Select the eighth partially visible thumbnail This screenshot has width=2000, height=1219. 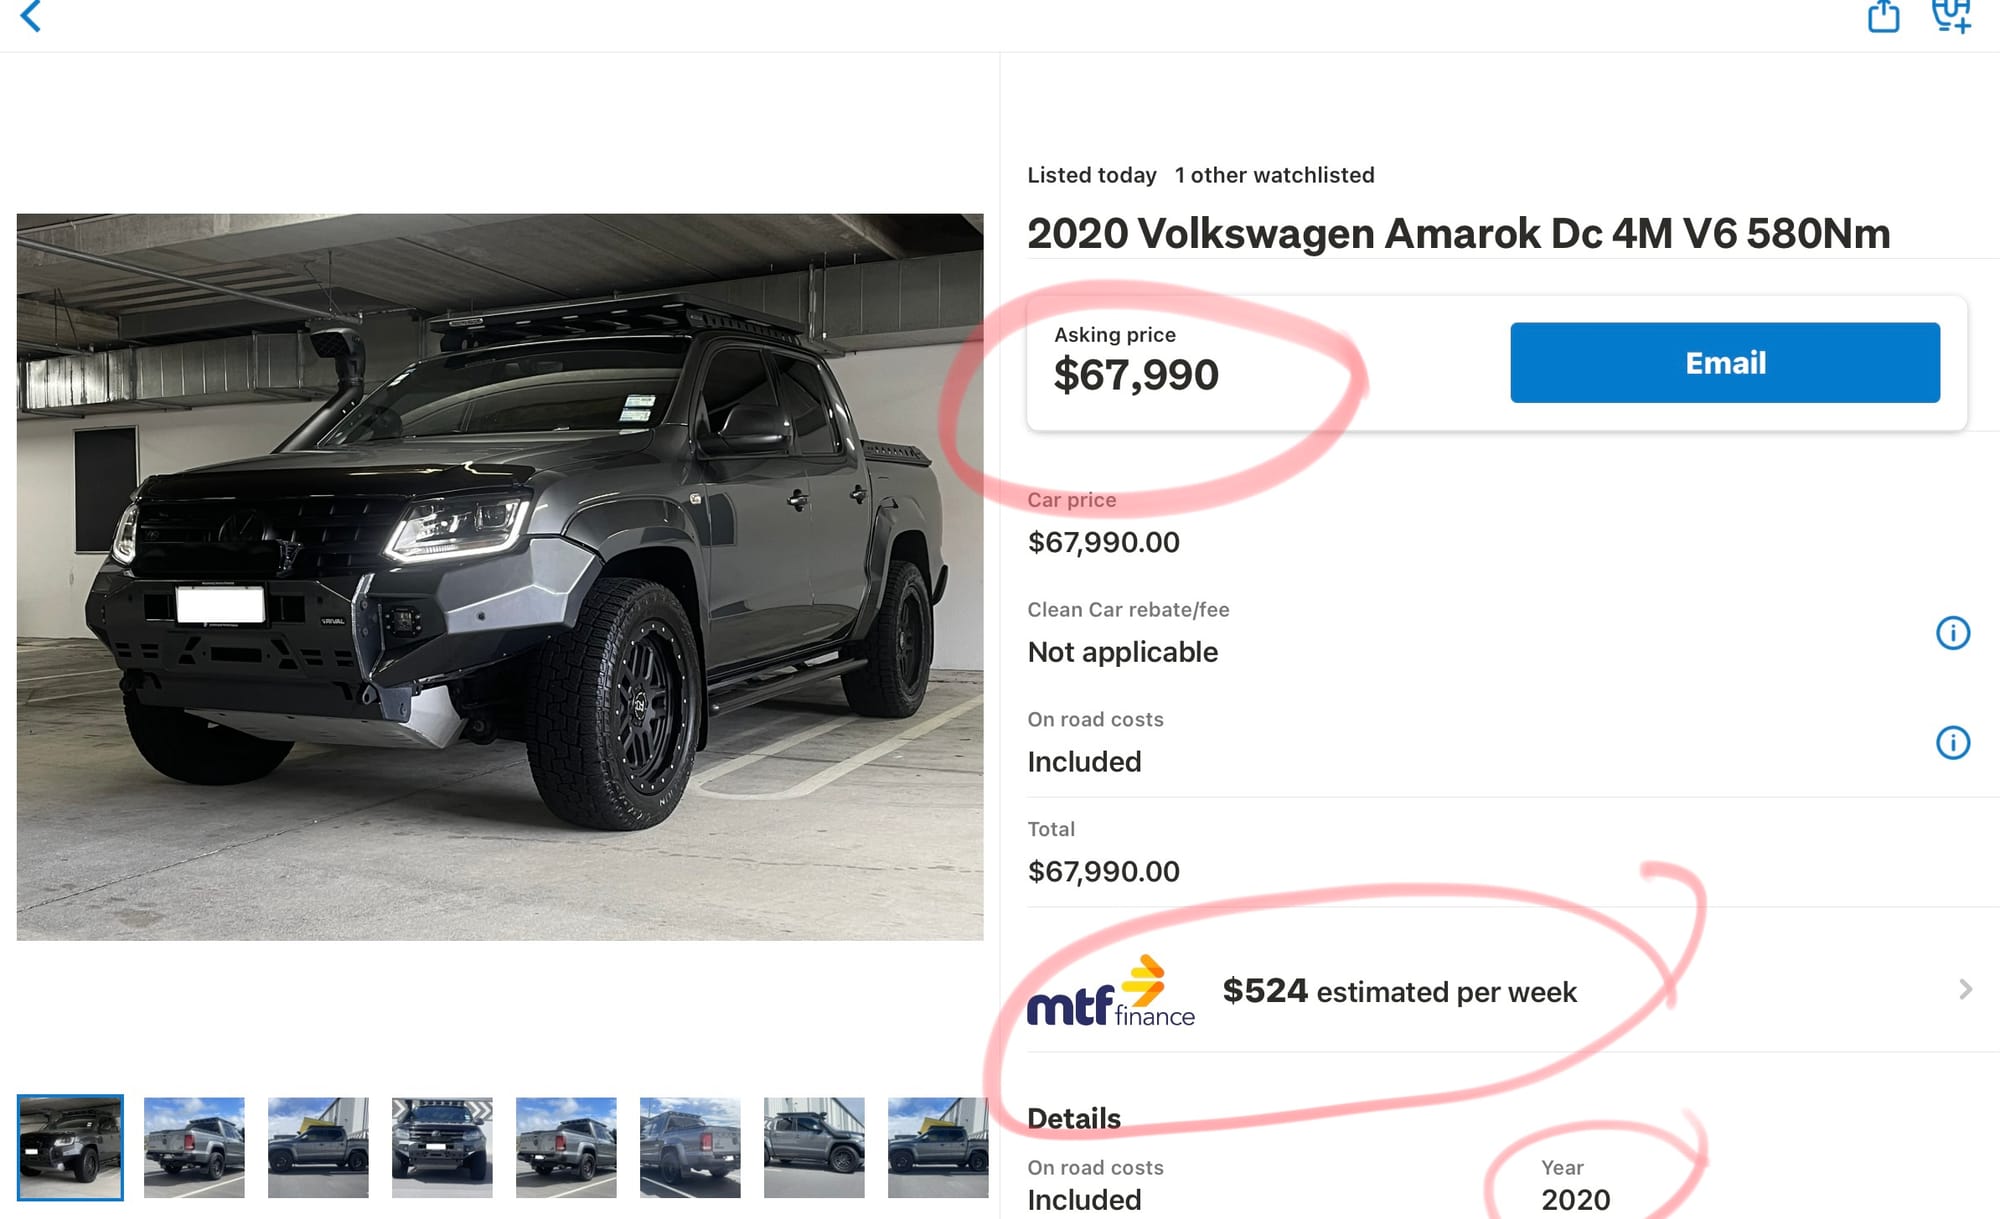pos(937,1147)
